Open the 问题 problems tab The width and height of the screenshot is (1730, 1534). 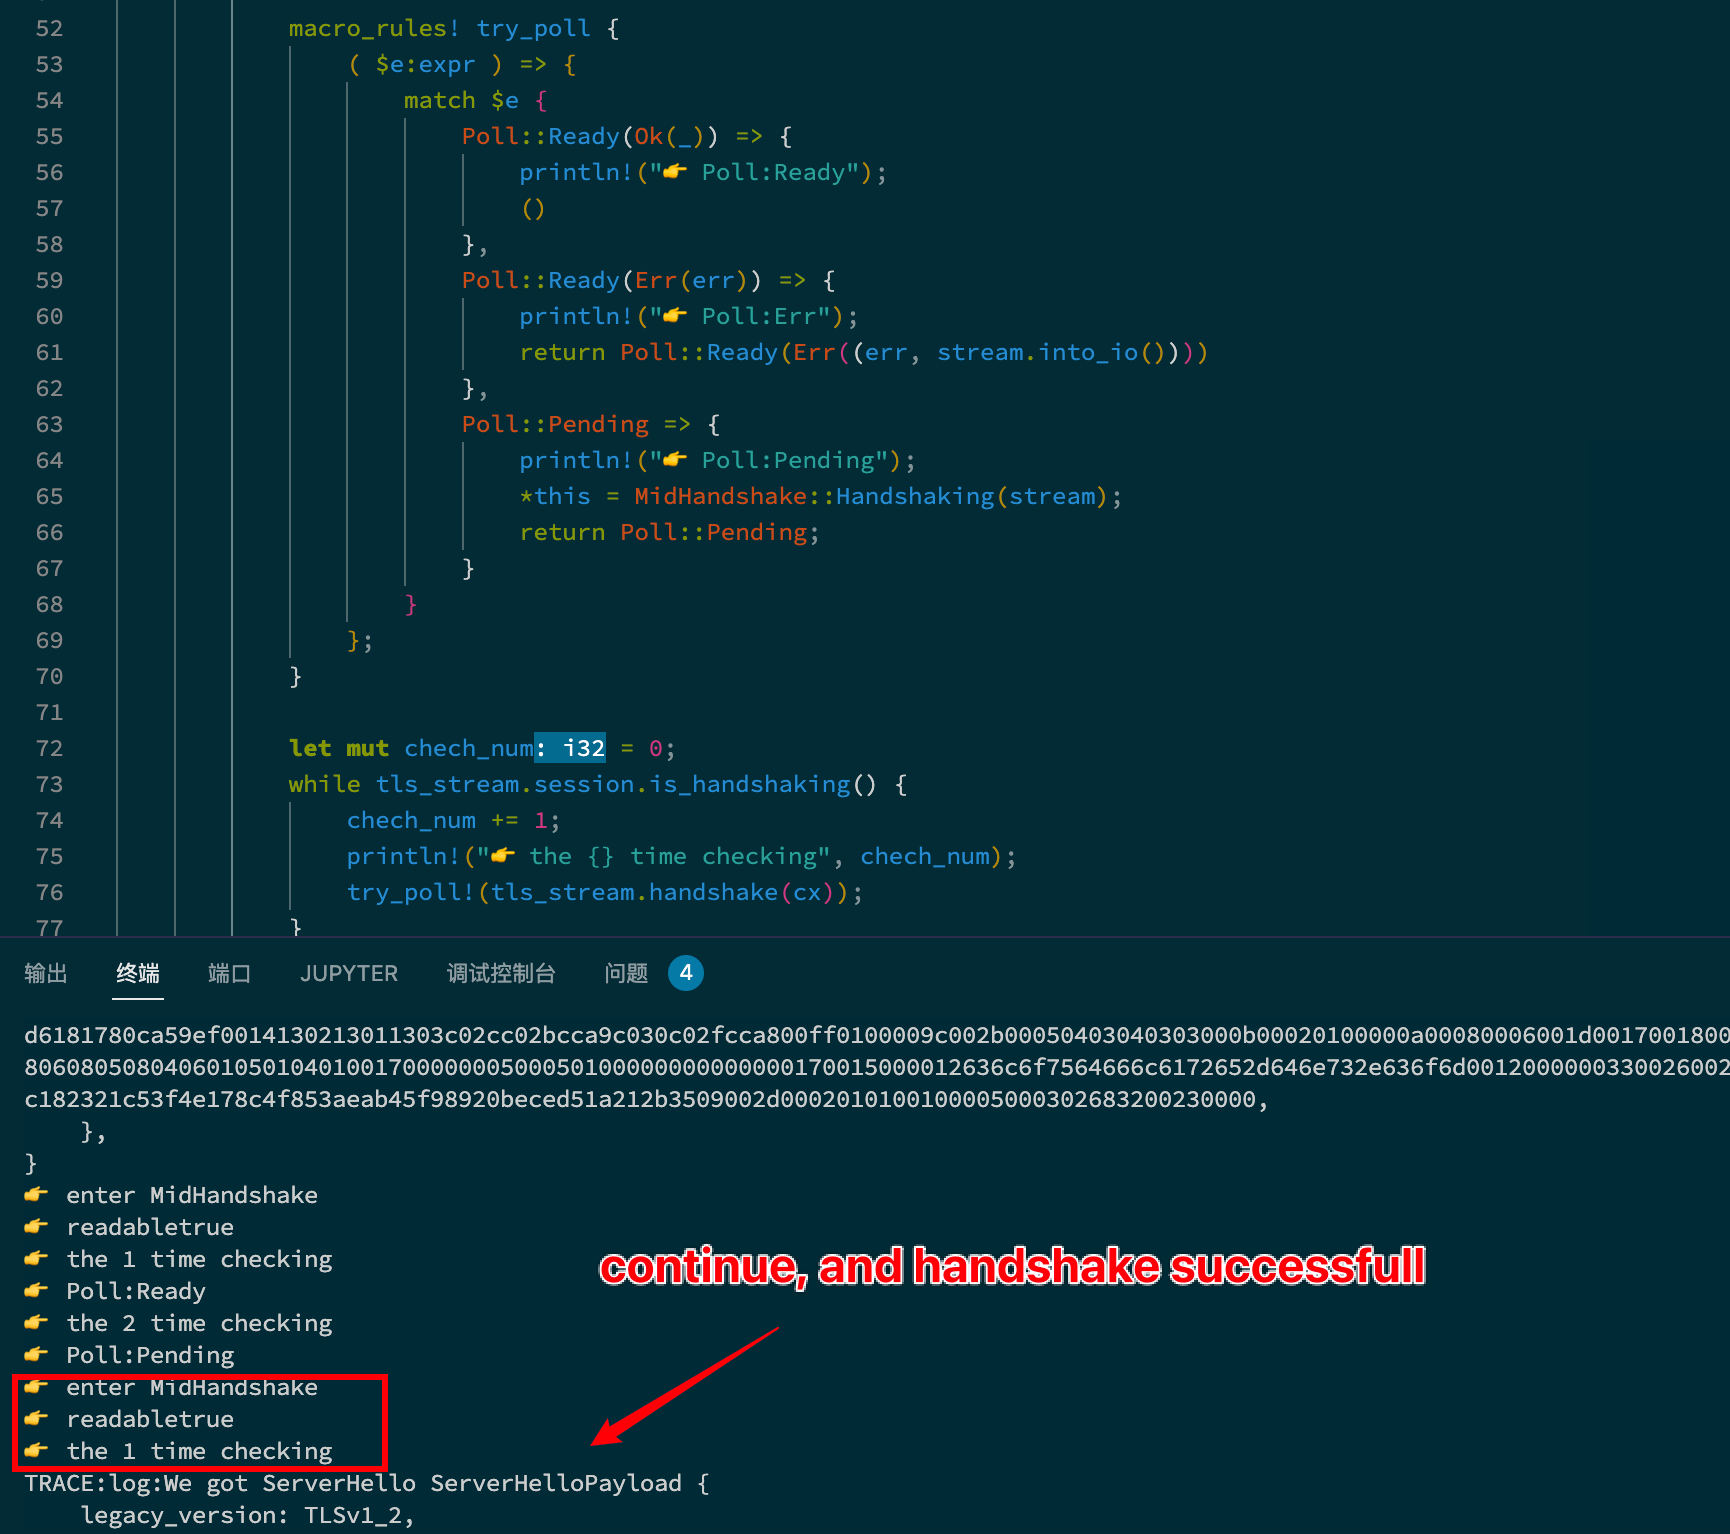[626, 973]
